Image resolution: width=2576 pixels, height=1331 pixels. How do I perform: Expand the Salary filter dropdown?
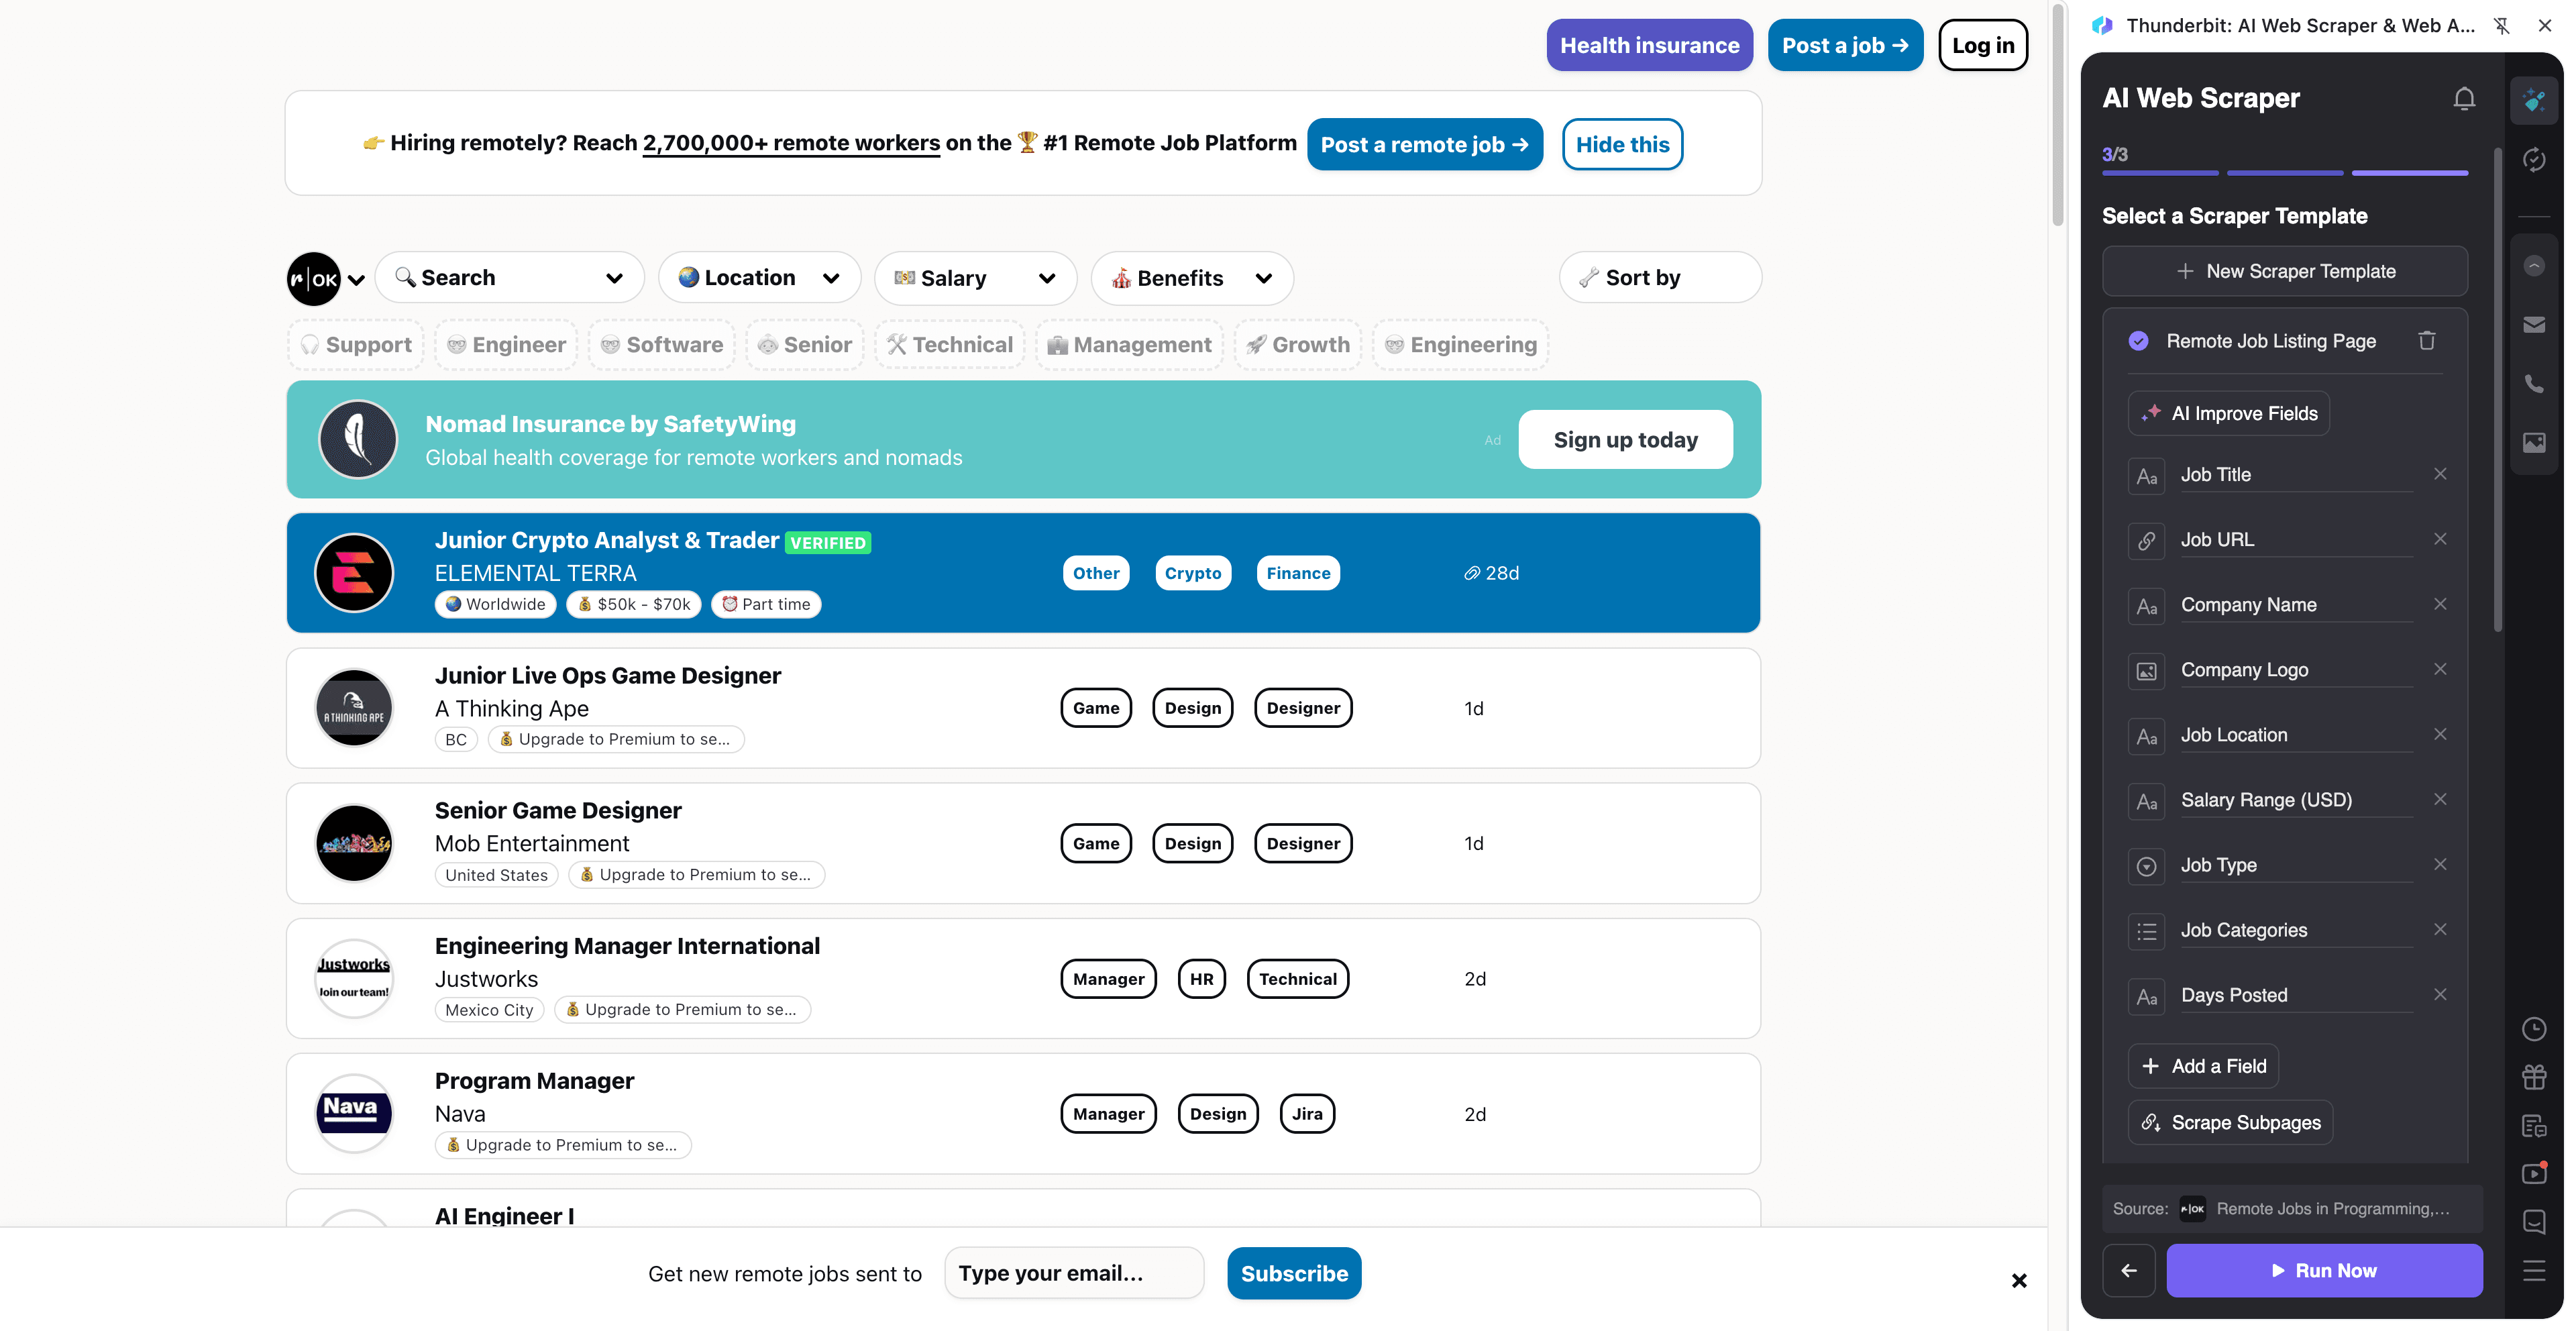click(975, 277)
